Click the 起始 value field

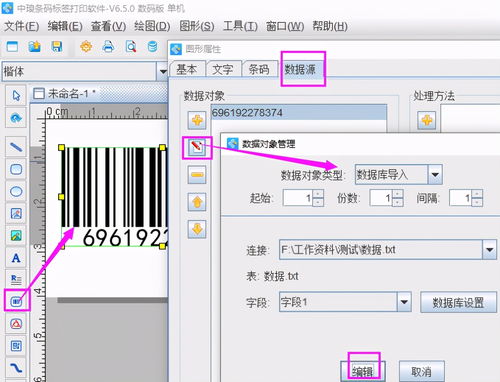[x=298, y=198]
